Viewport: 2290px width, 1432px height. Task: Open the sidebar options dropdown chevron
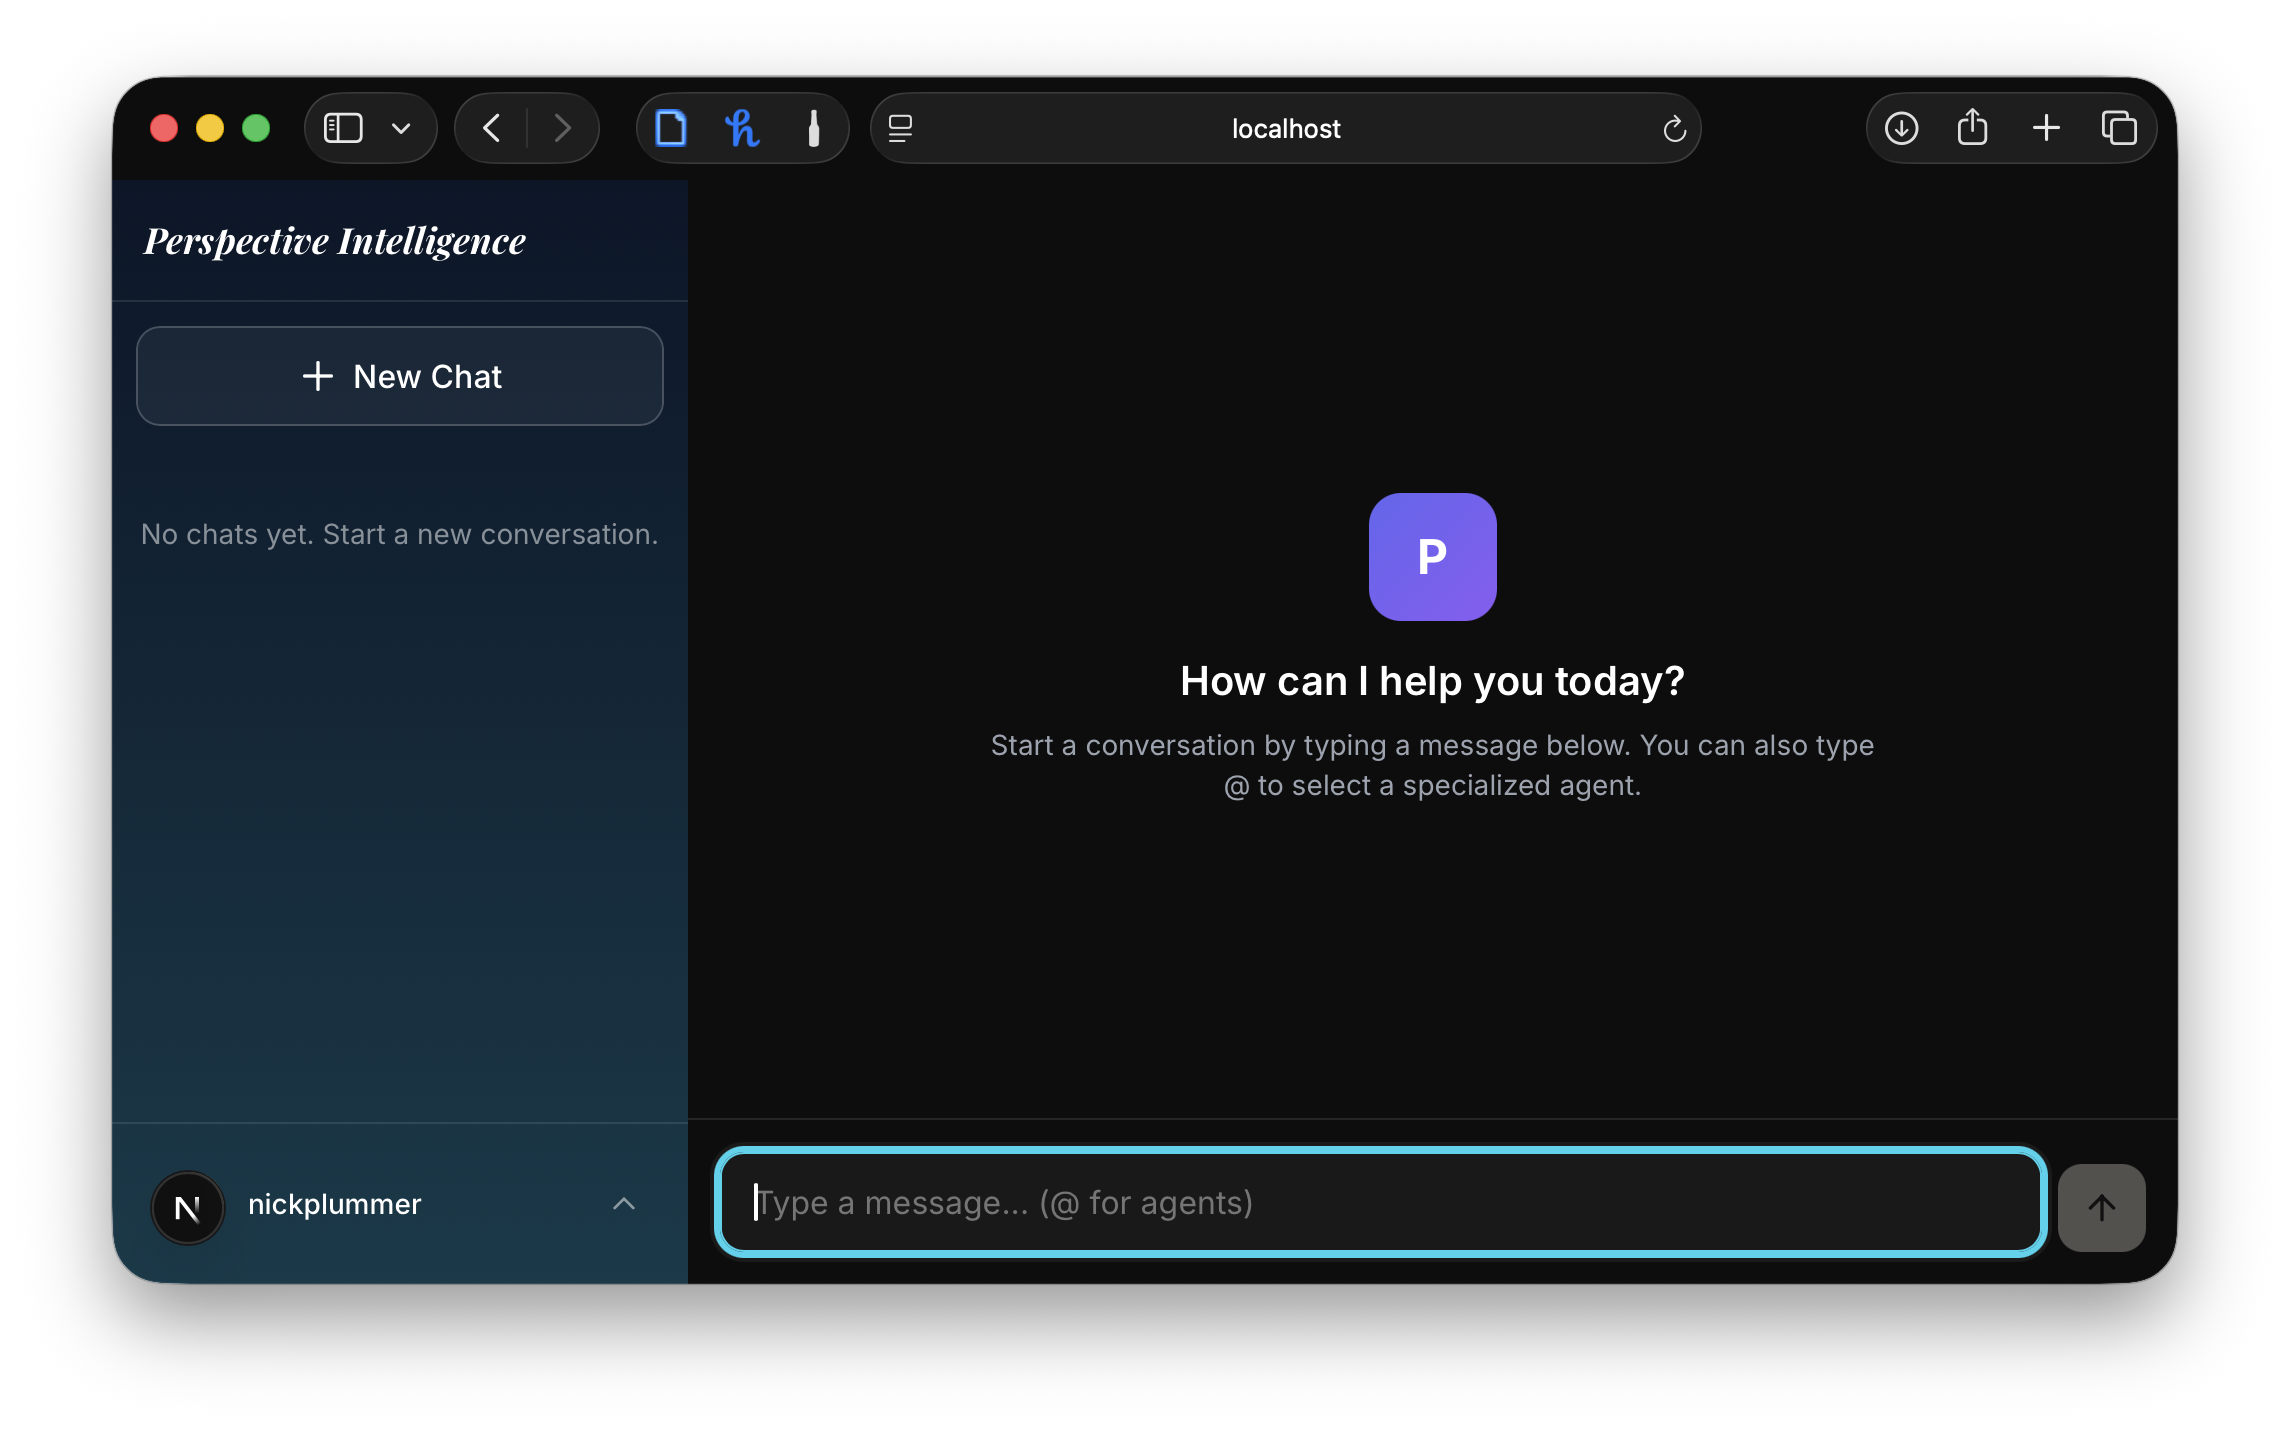point(401,128)
